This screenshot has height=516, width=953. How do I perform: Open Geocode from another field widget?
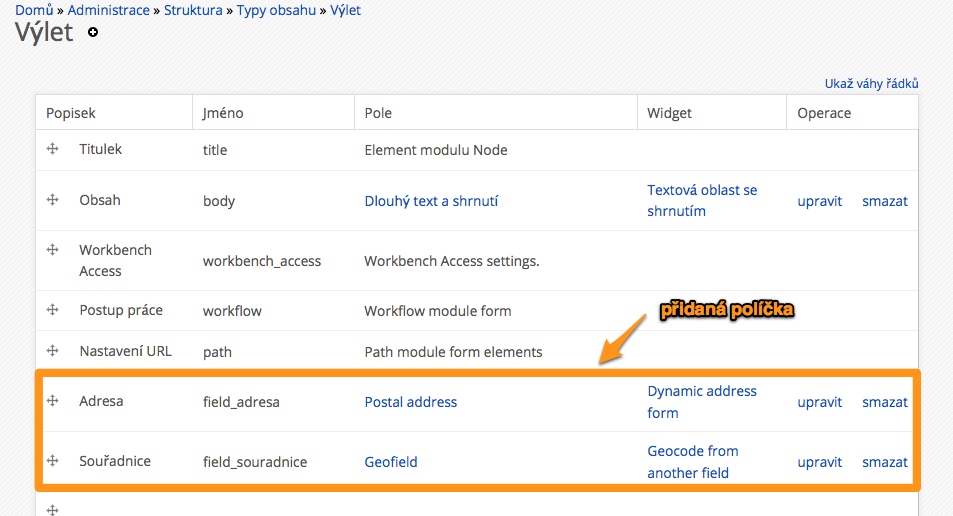(x=692, y=462)
